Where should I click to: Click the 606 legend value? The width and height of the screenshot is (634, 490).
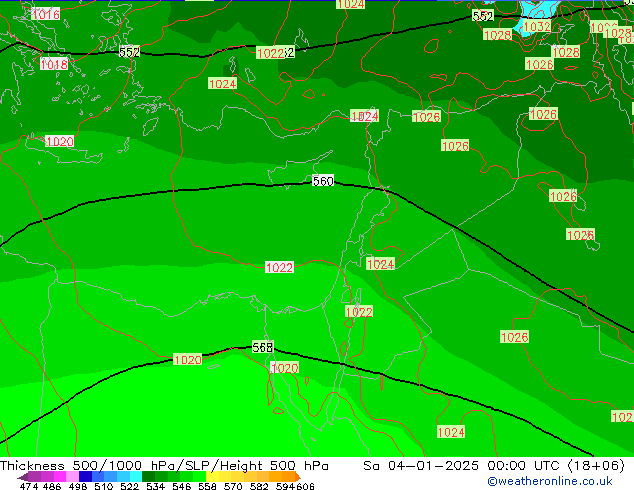[x=304, y=486]
